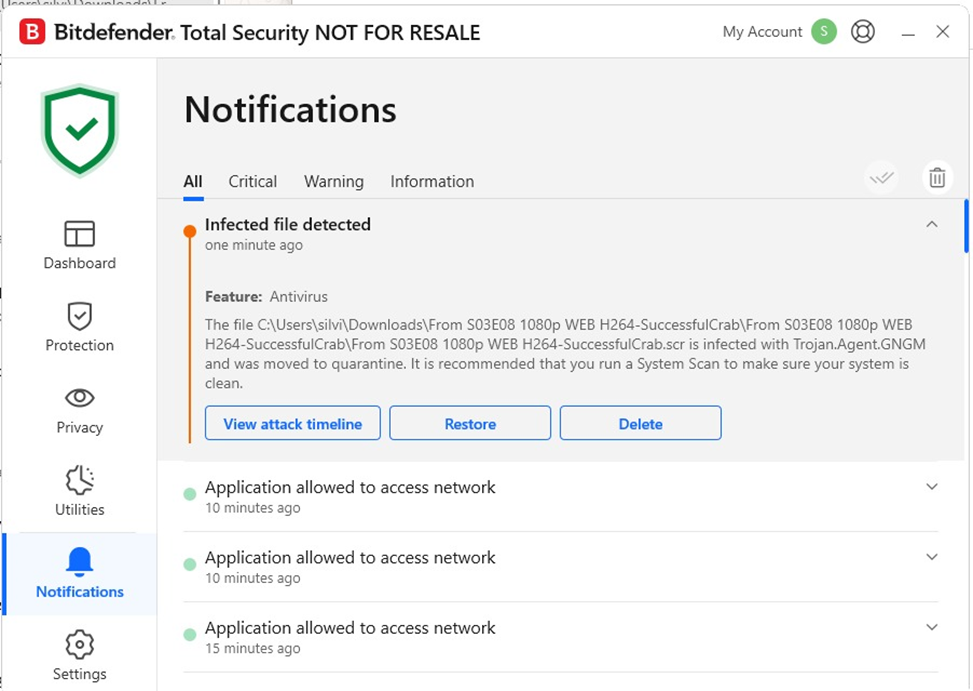Click the Notifications bell icon

(79, 561)
